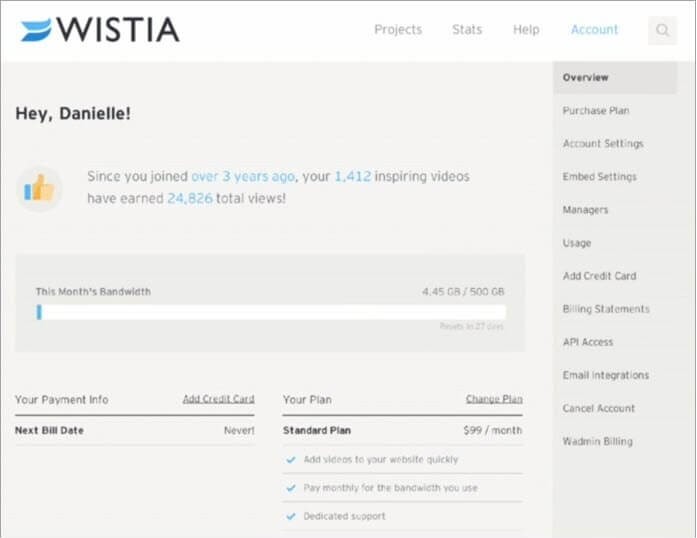Click the thumbs-up icon
The image size is (697, 538).
[x=39, y=189]
